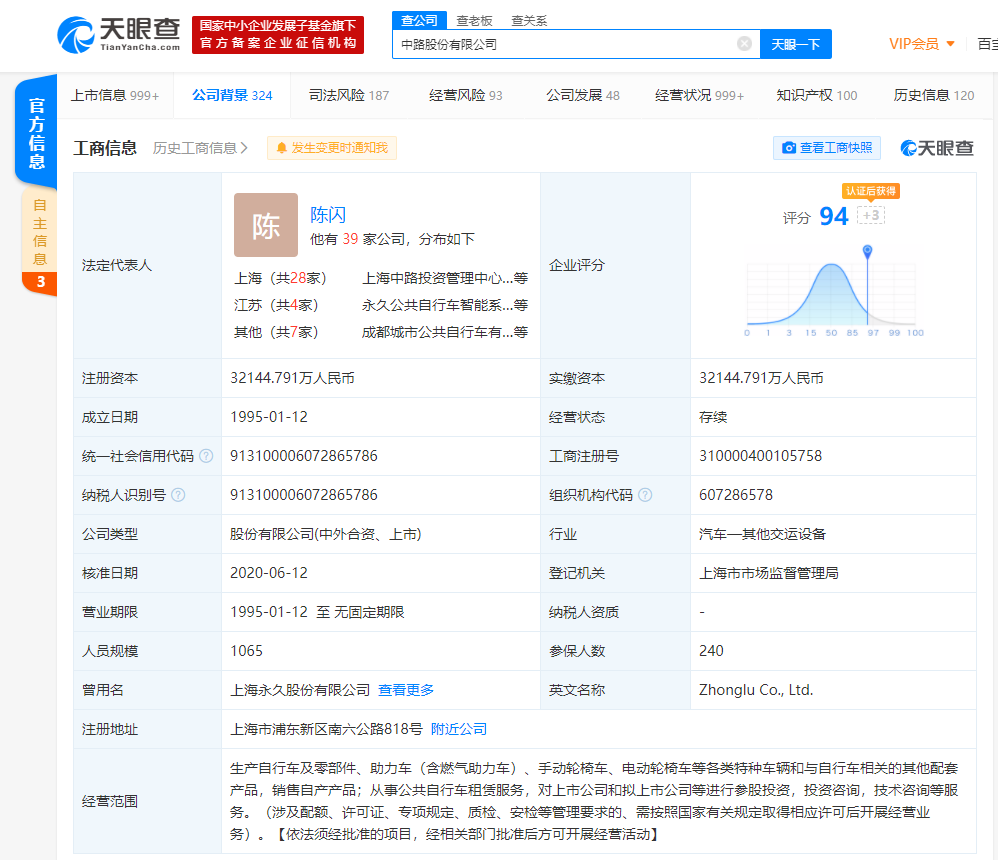Click the 查看更多 link for former names

click(x=406, y=690)
